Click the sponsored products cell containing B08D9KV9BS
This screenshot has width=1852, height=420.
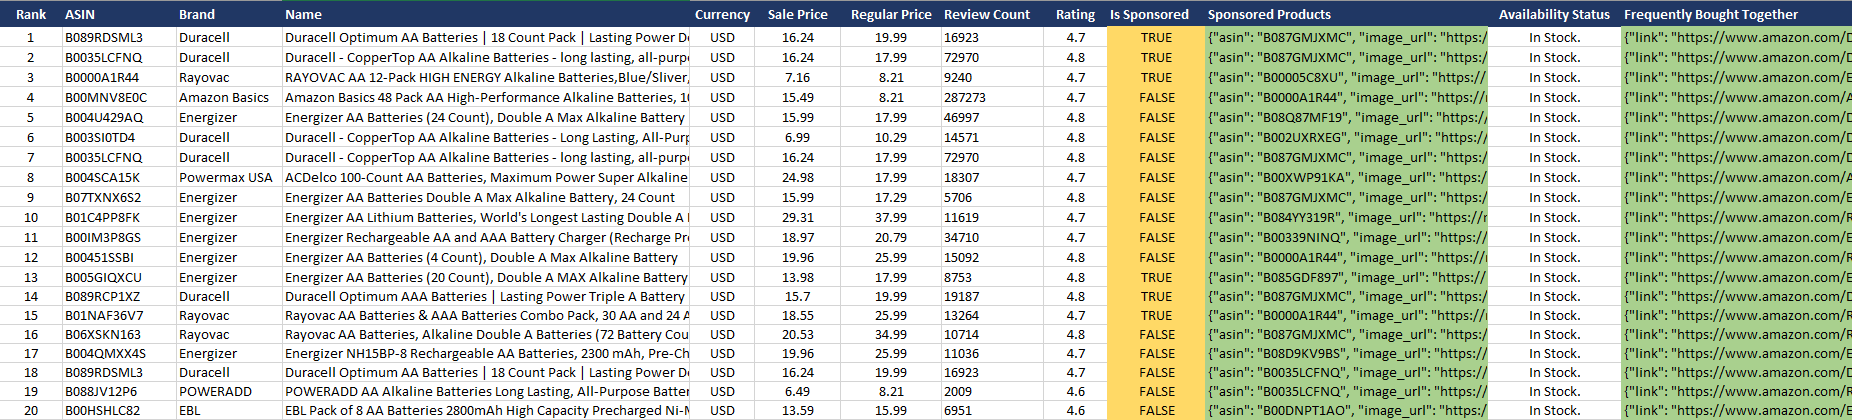[1346, 353]
